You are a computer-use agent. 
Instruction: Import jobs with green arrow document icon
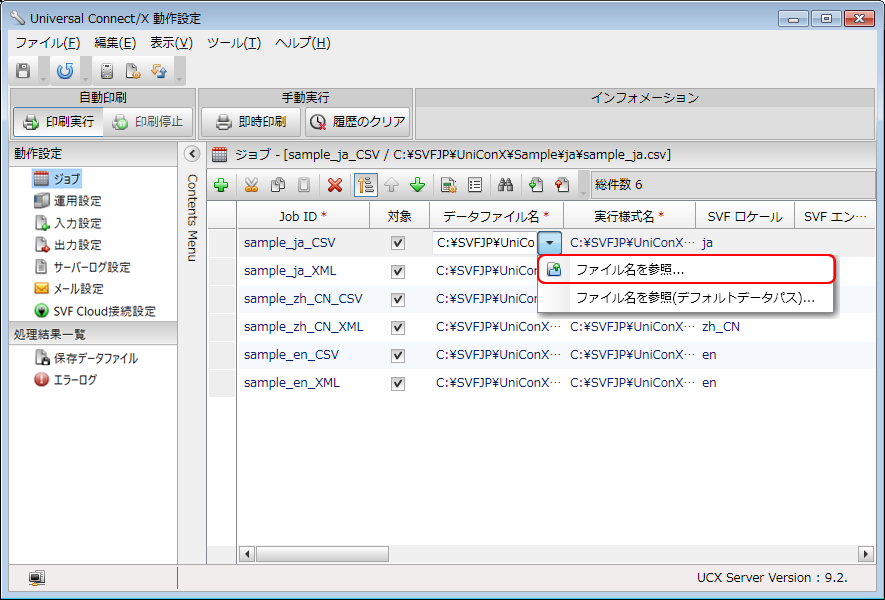click(x=536, y=185)
